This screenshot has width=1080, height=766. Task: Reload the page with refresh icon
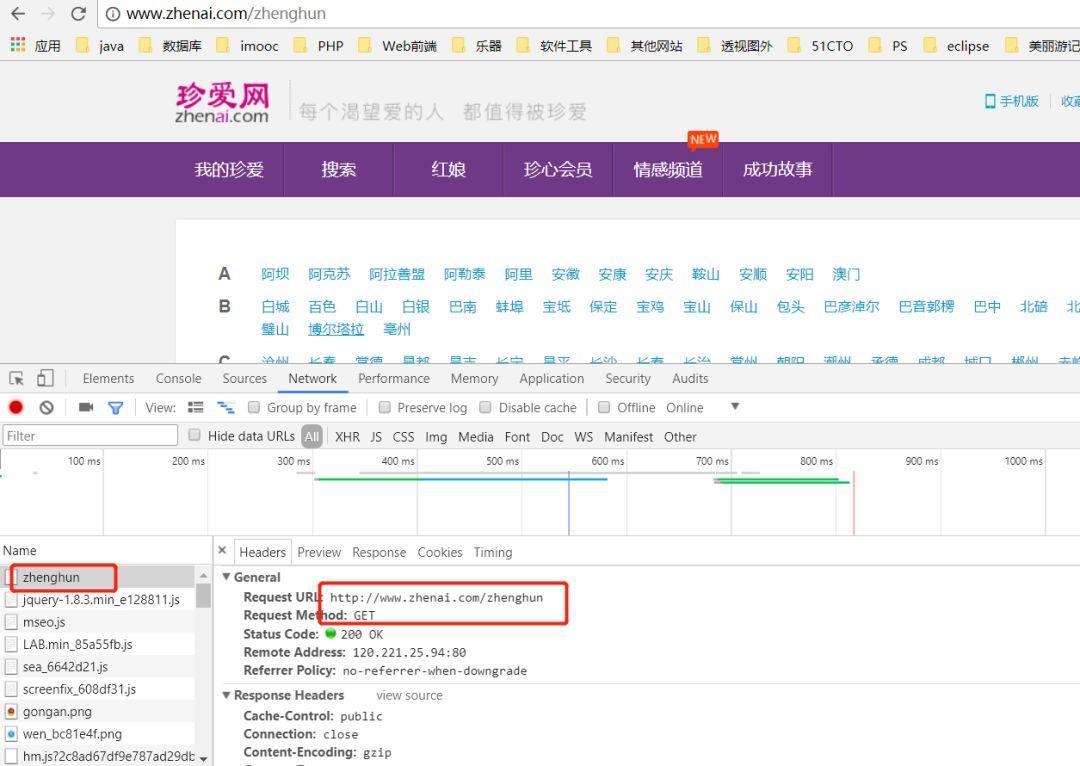point(79,14)
